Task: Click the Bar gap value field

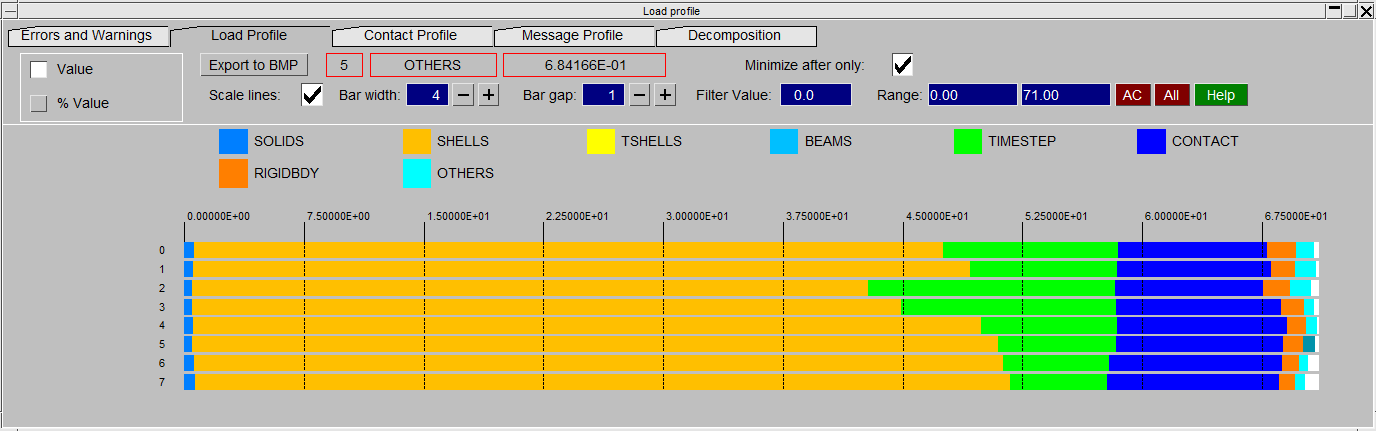Action: [605, 95]
